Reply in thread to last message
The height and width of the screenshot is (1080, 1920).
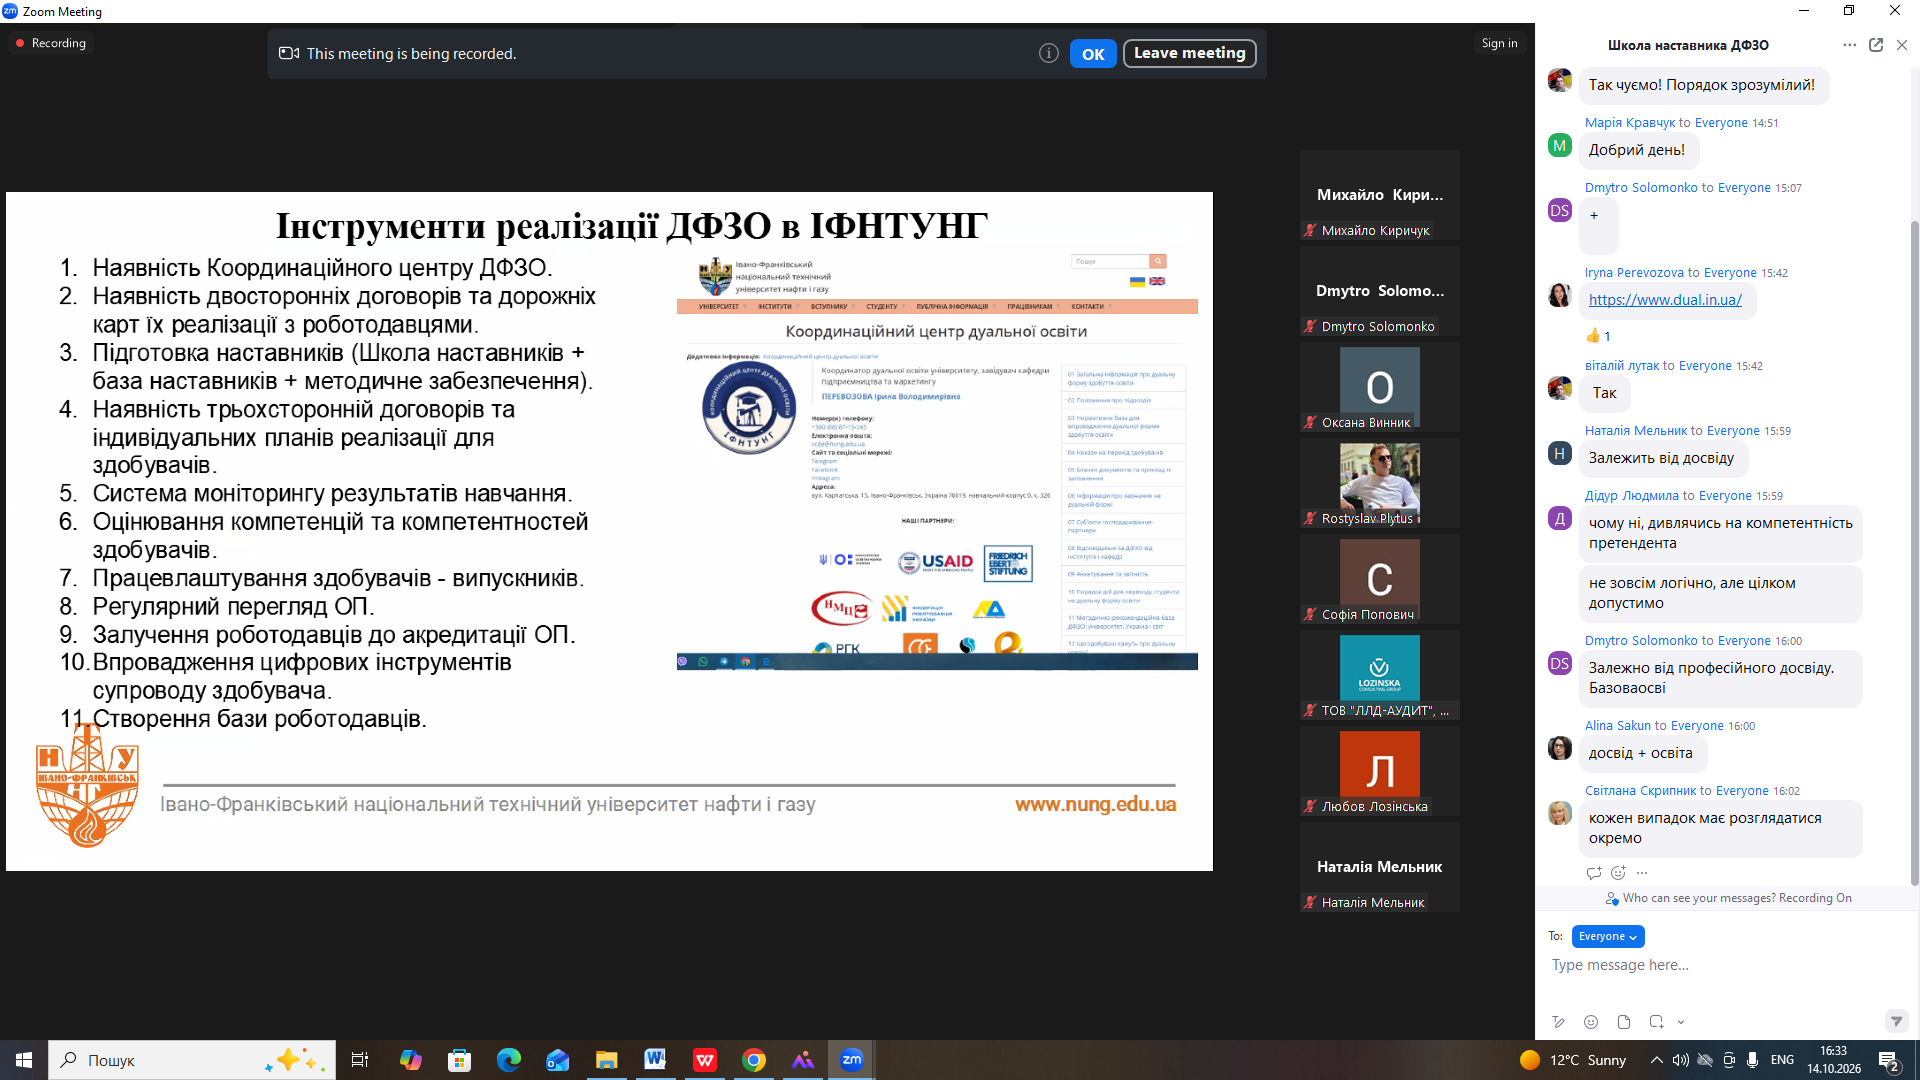pos(1594,873)
